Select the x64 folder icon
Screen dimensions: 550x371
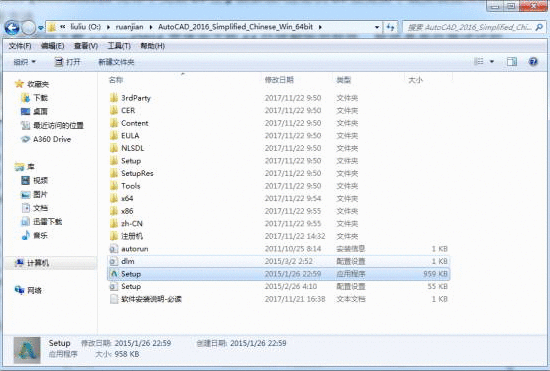pos(114,198)
